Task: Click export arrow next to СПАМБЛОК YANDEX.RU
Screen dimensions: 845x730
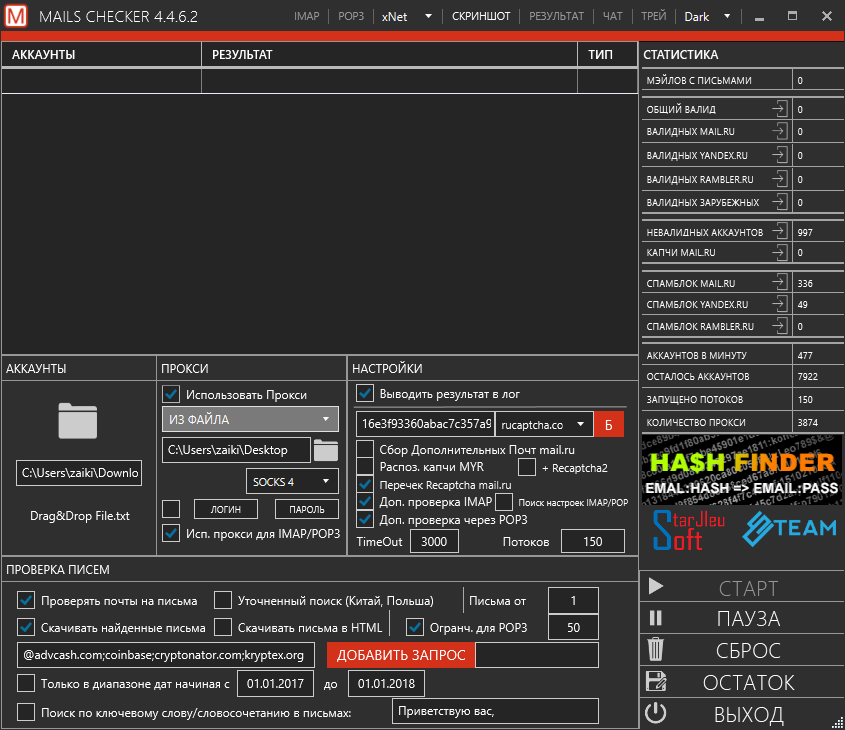Action: pyautogui.click(x=779, y=304)
